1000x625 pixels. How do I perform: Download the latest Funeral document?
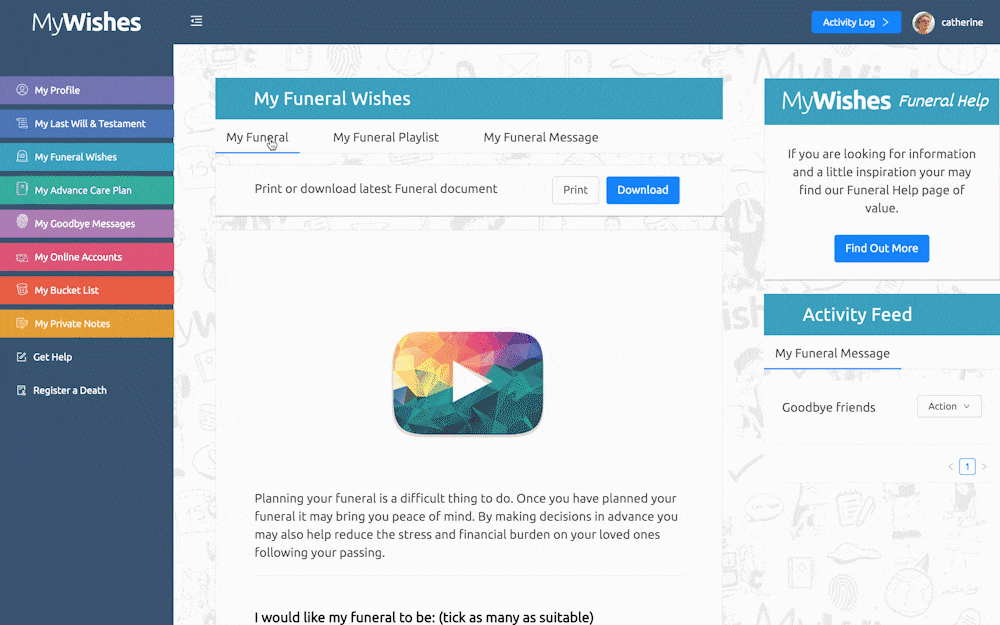click(x=643, y=190)
